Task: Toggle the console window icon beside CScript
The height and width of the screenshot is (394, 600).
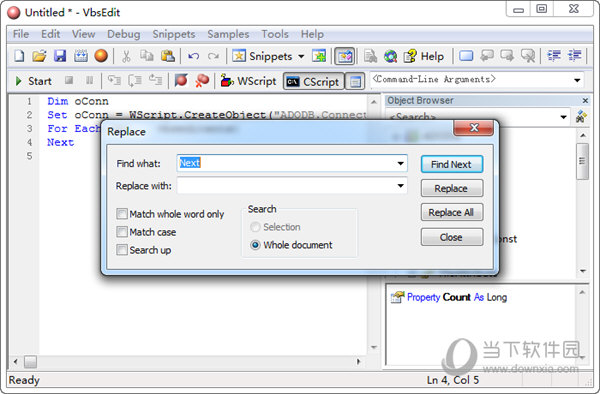Action: 355,81
